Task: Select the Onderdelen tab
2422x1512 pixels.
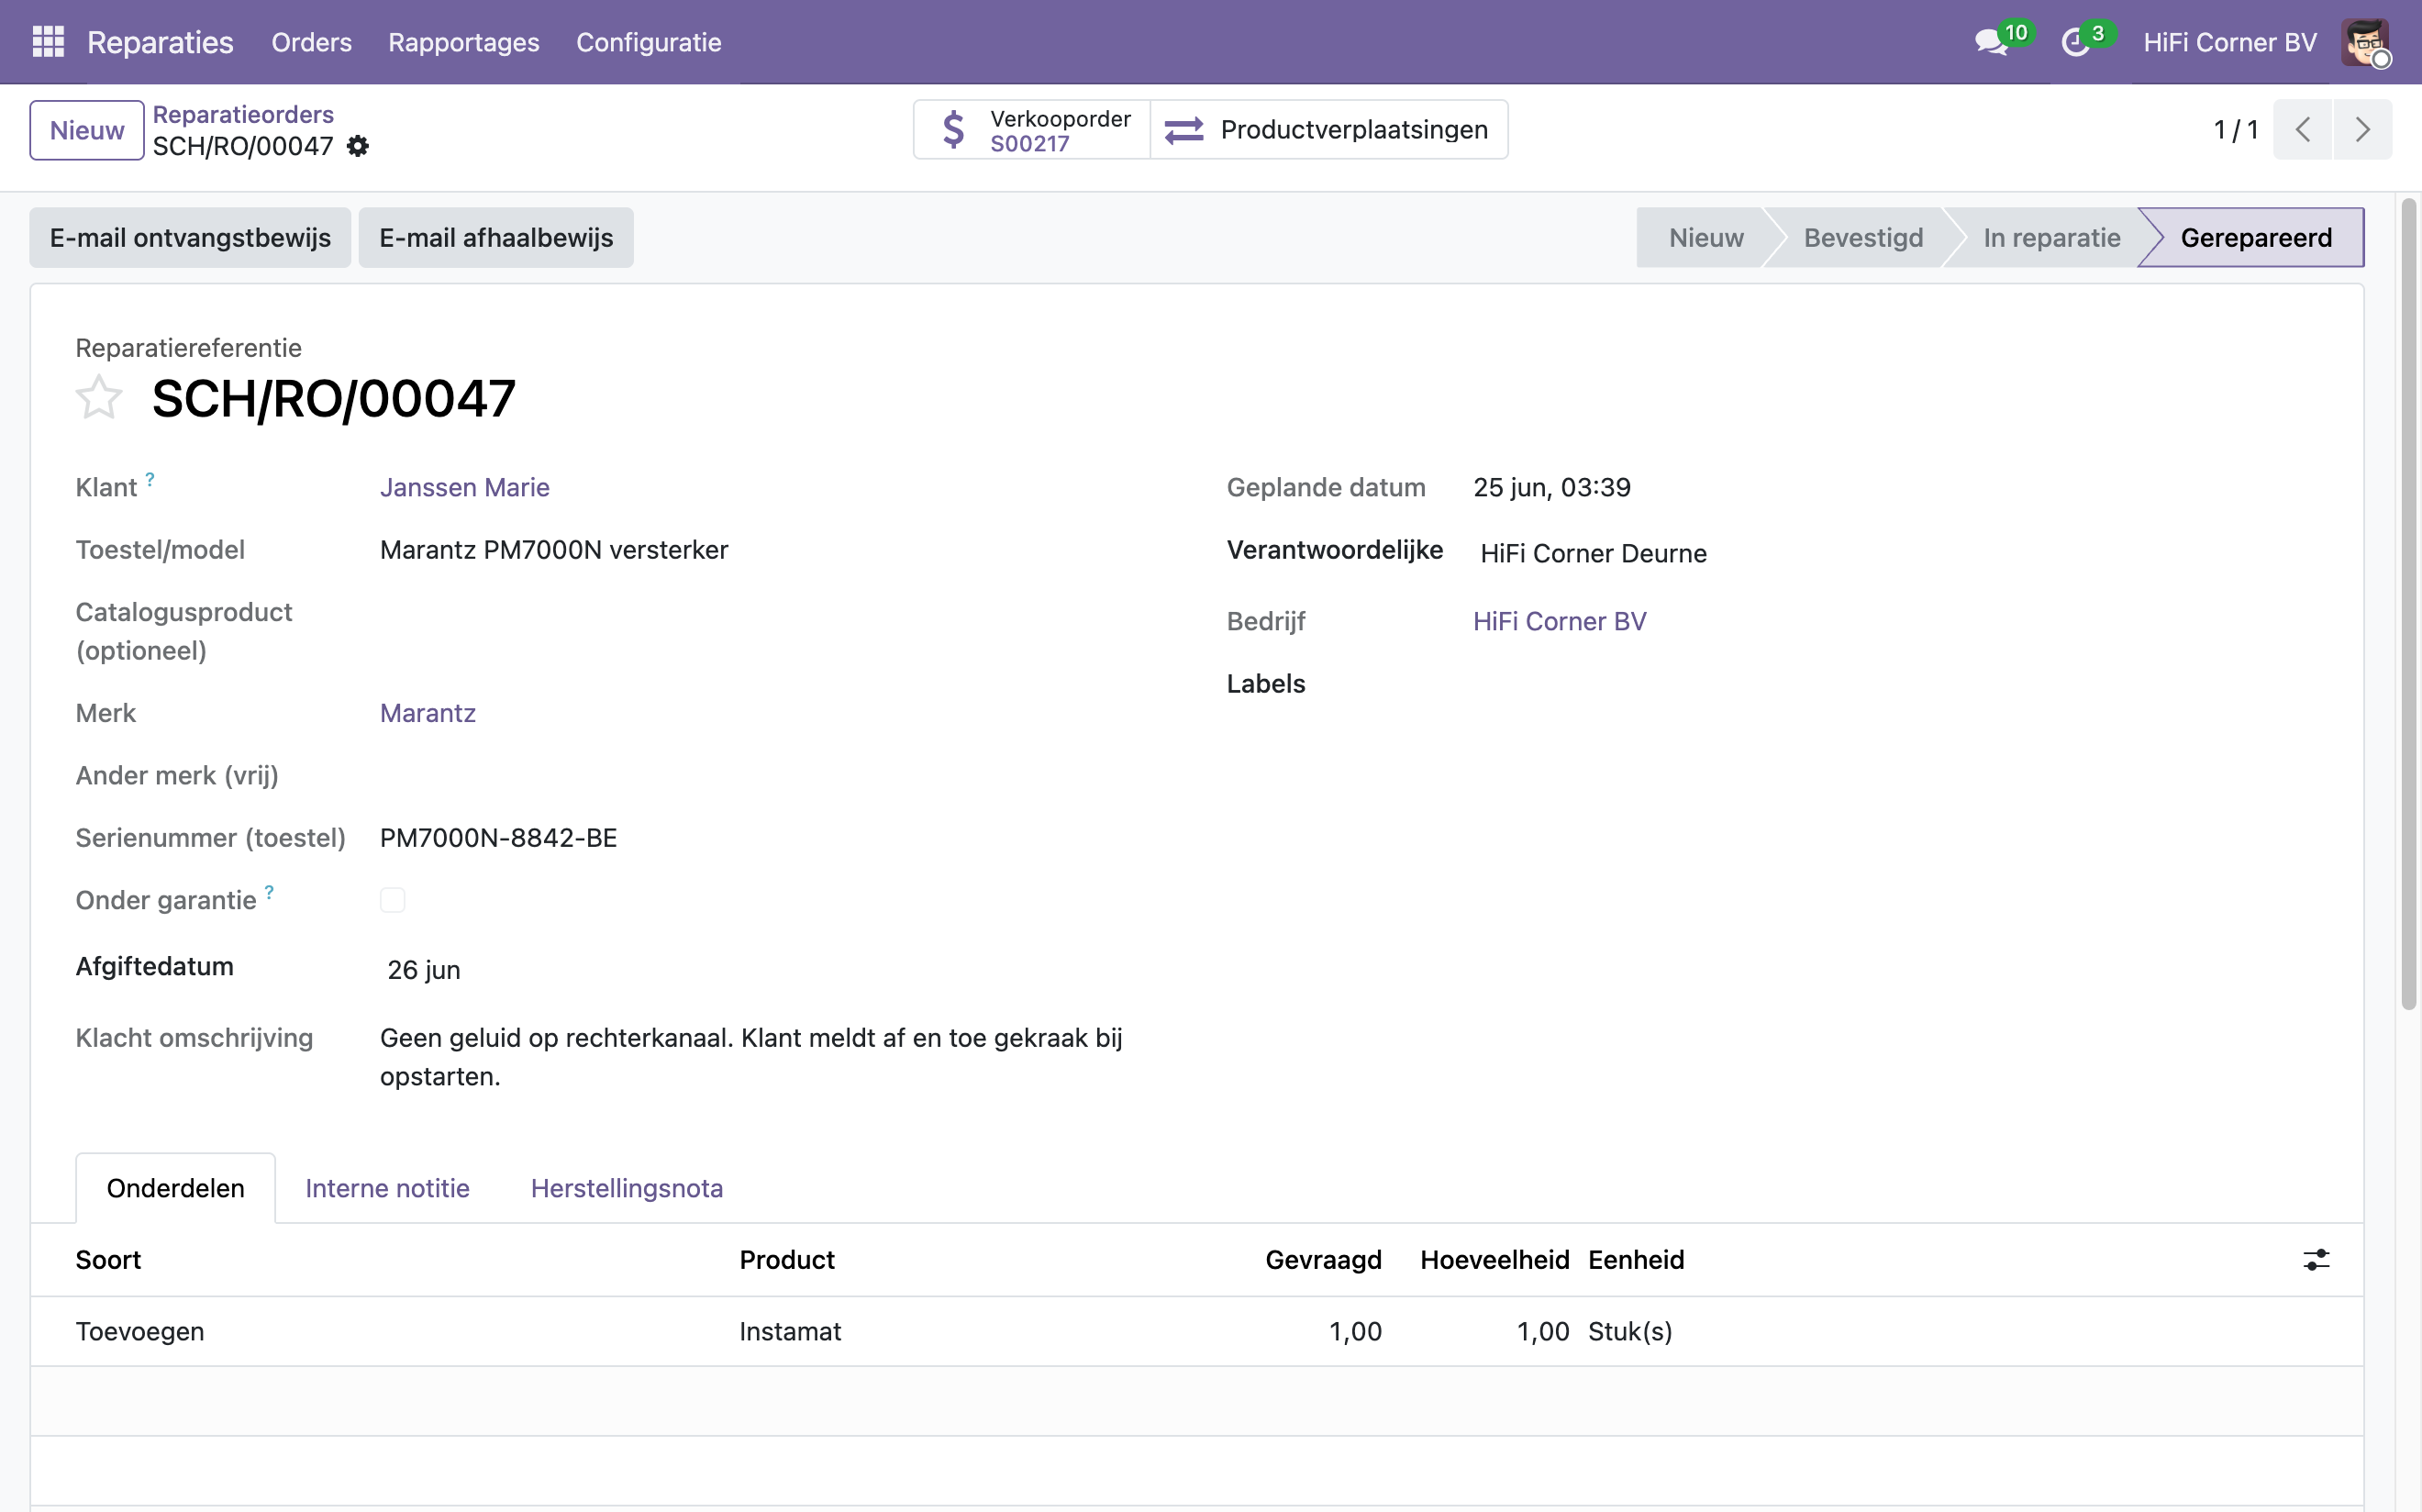Action: (176, 1188)
